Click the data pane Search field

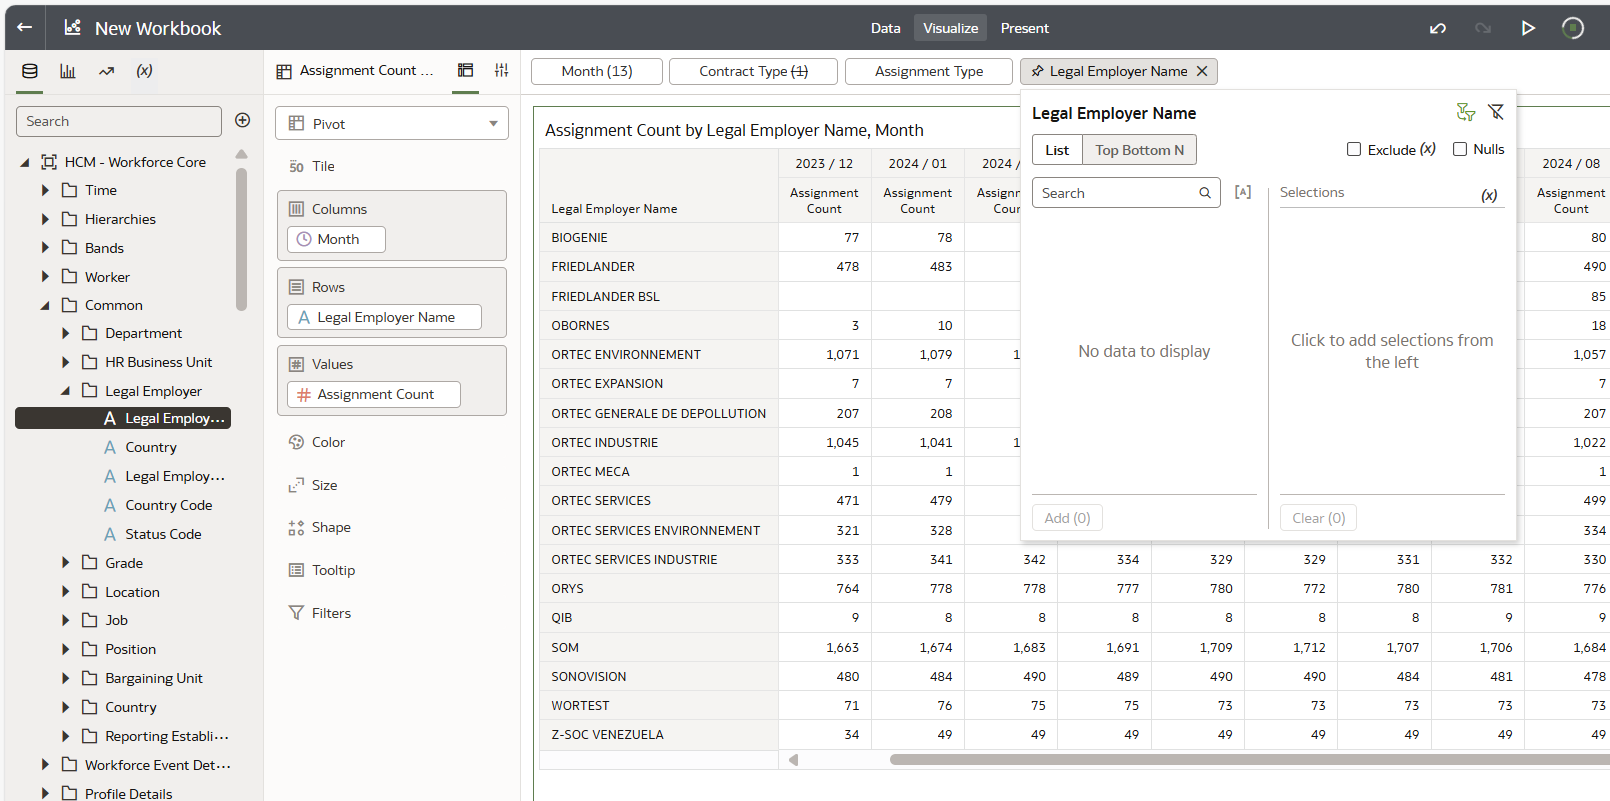119,121
